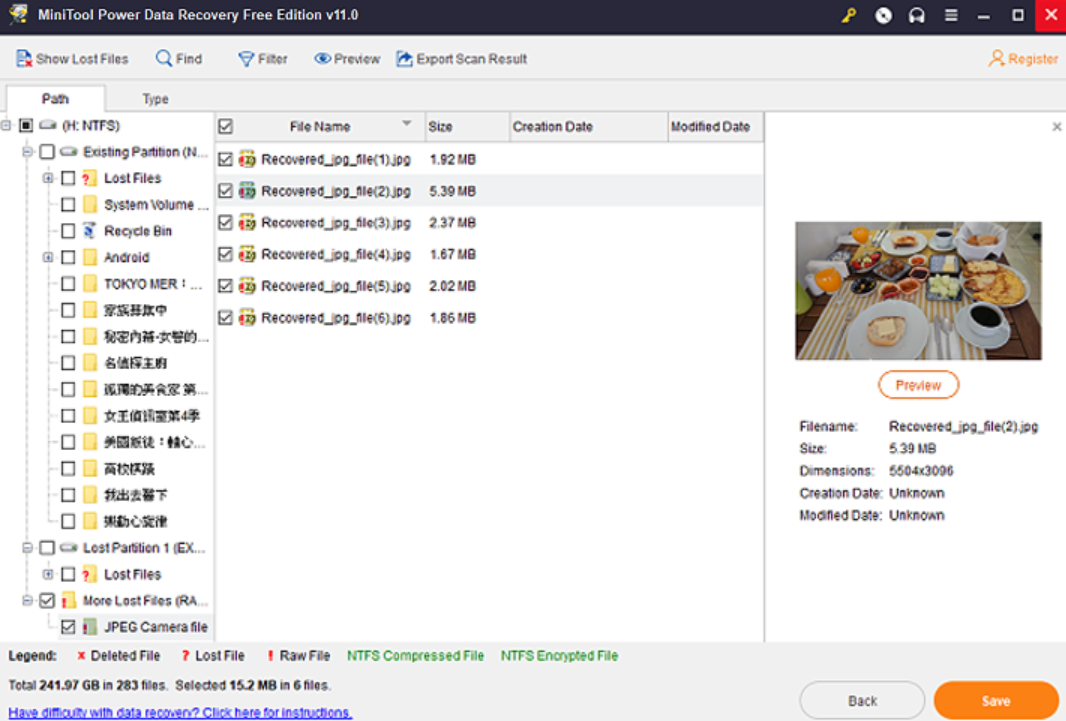Click the Recycle Bin folder icon
The height and width of the screenshot is (721, 1066).
[90, 231]
